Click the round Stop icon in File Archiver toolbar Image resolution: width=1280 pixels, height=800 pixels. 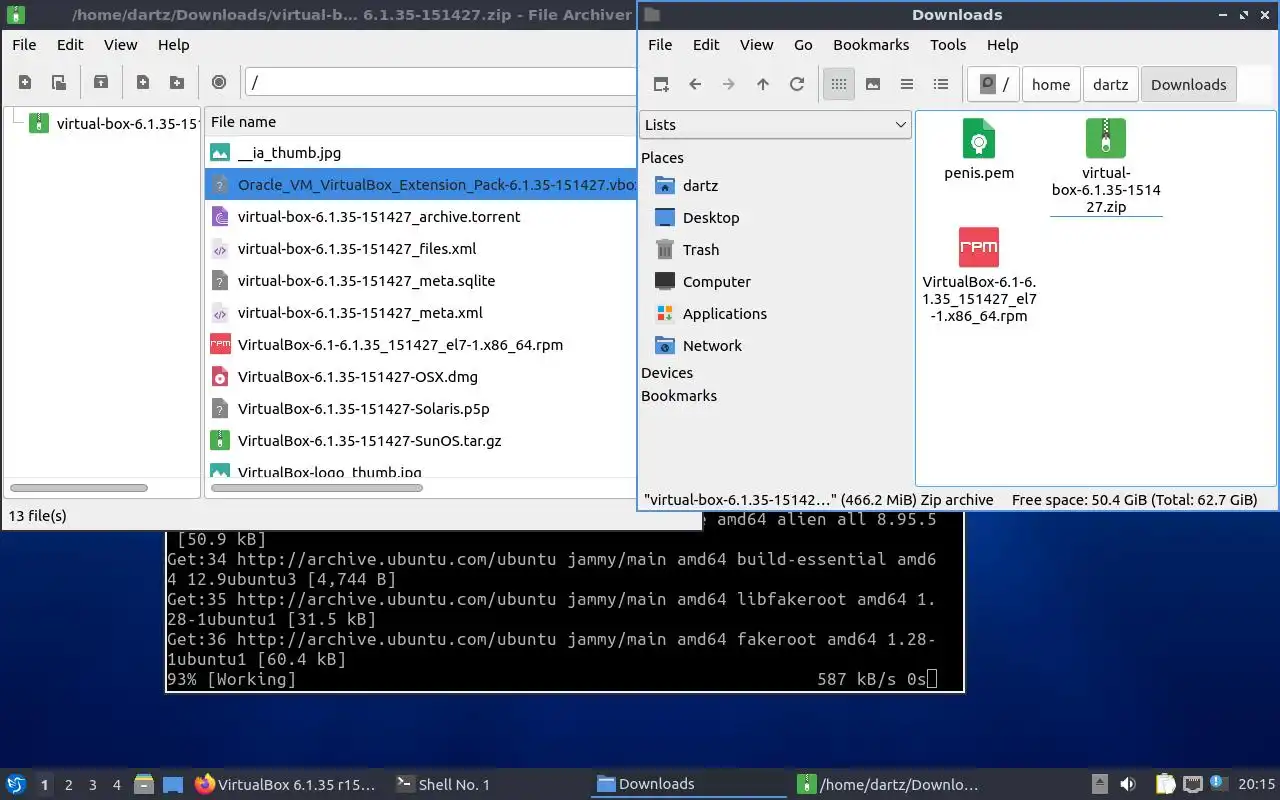[219, 83]
